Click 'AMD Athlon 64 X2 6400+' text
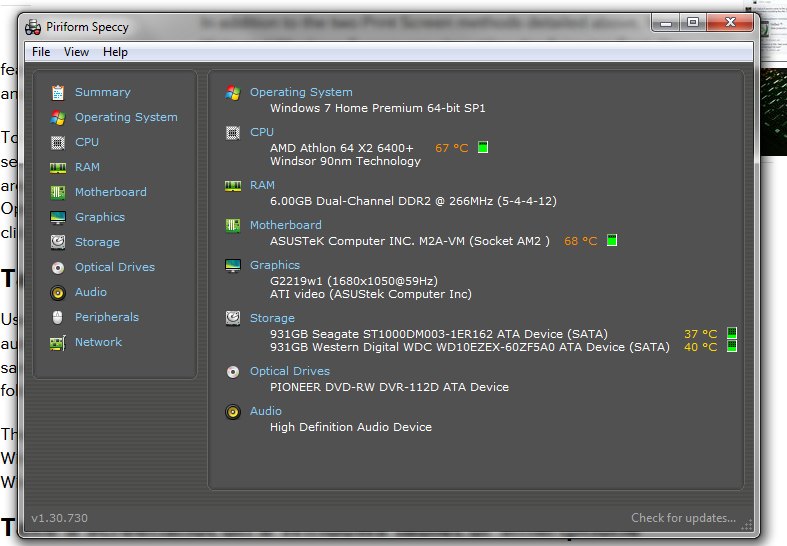 click(342, 148)
